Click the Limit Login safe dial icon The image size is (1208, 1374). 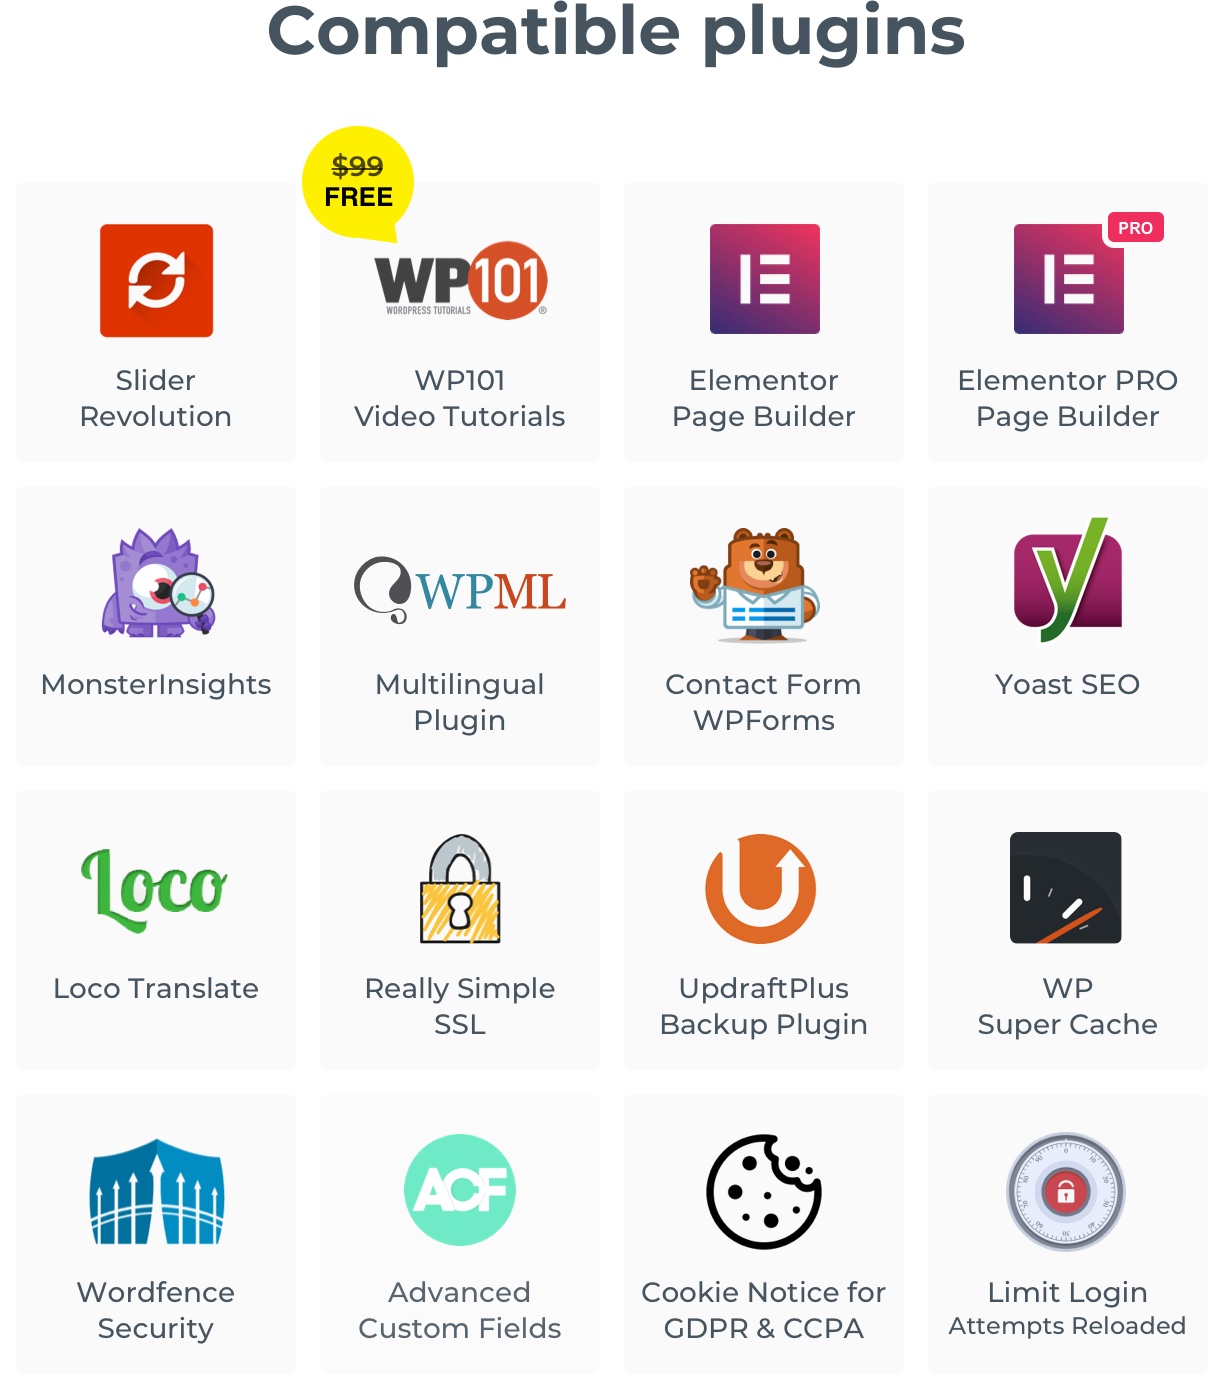(1066, 1192)
